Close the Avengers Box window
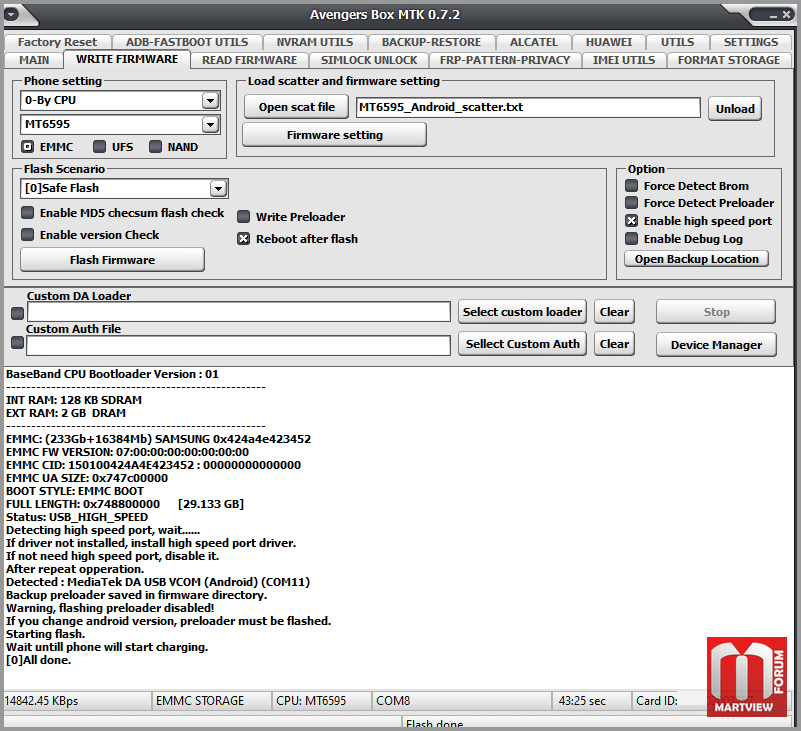Screen dimensions: 801x731 (x=786, y=15)
